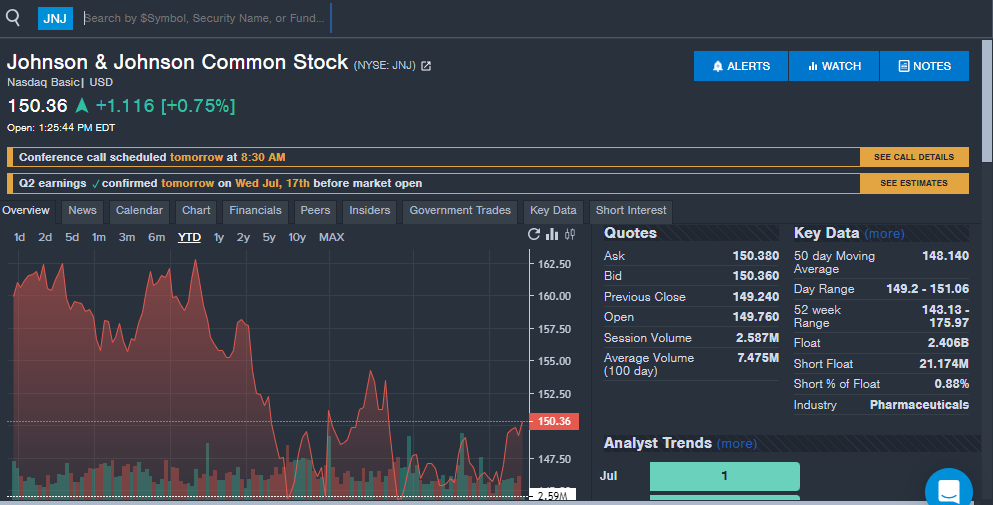Click SEE ESTIMATES button
993x505 pixels.
(914, 183)
